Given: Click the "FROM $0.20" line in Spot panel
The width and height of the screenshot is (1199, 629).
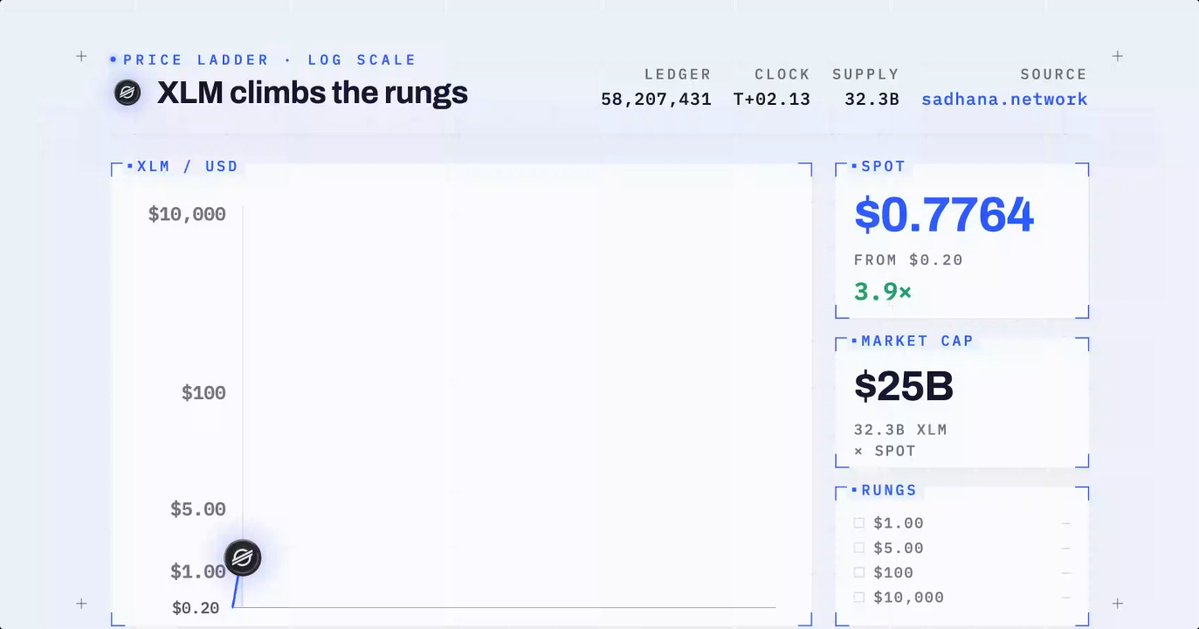Looking at the screenshot, I should pyautogui.click(x=908, y=260).
